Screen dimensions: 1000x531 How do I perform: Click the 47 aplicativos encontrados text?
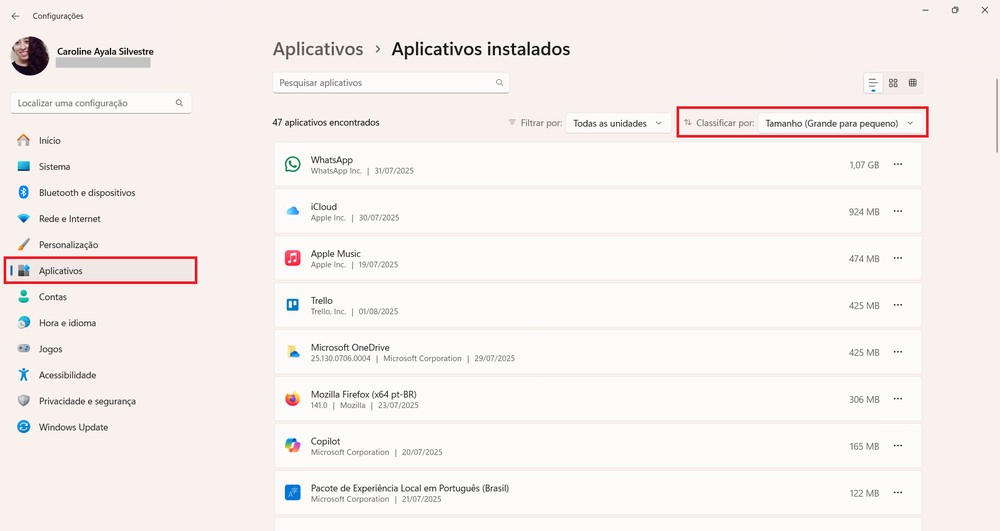pos(326,122)
